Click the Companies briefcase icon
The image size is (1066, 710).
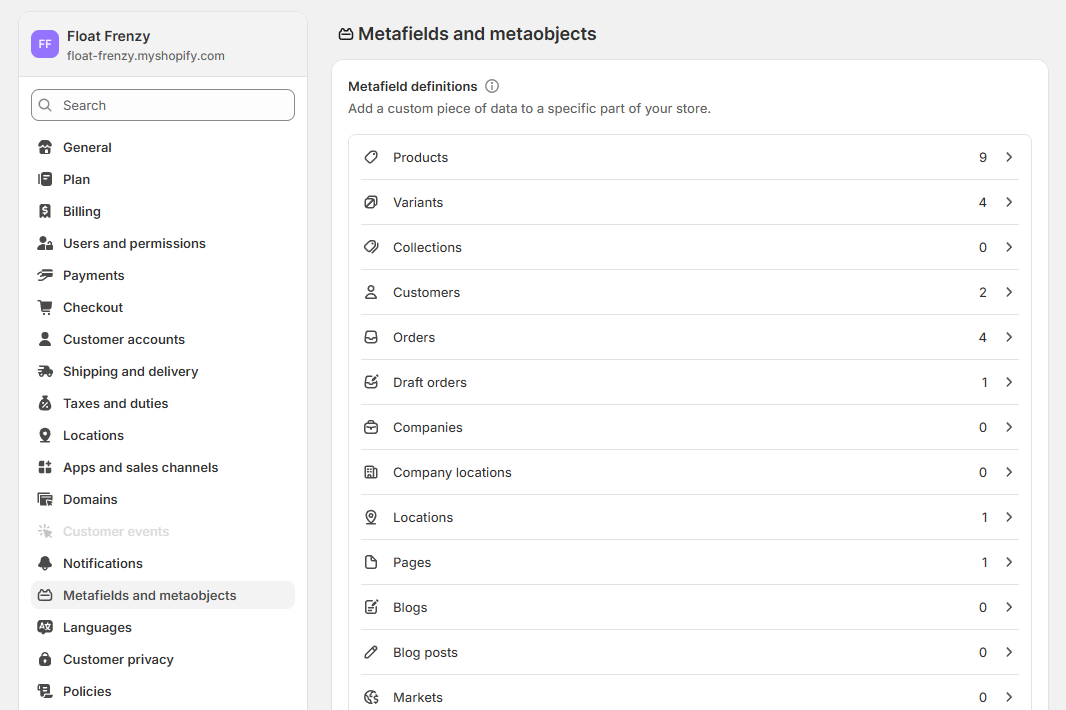tap(371, 427)
